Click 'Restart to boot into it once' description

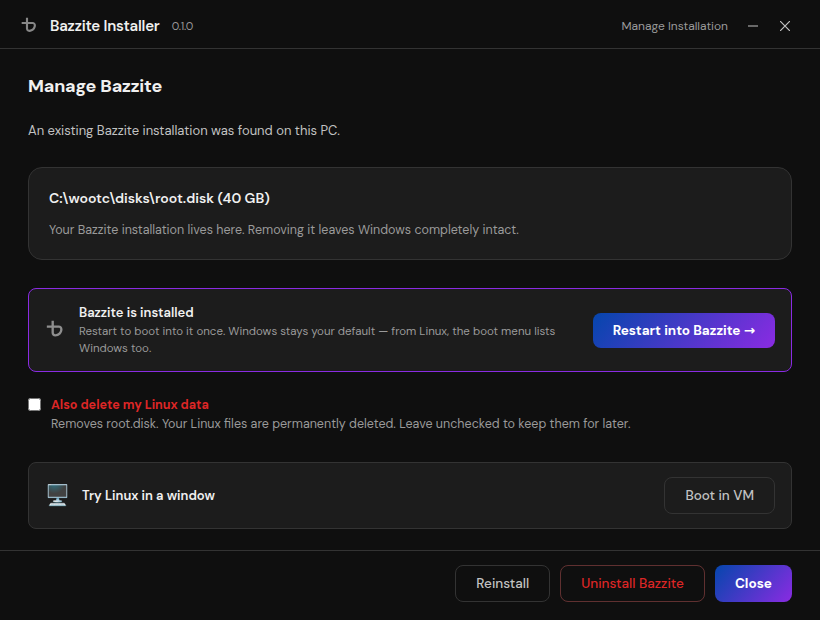pos(317,339)
